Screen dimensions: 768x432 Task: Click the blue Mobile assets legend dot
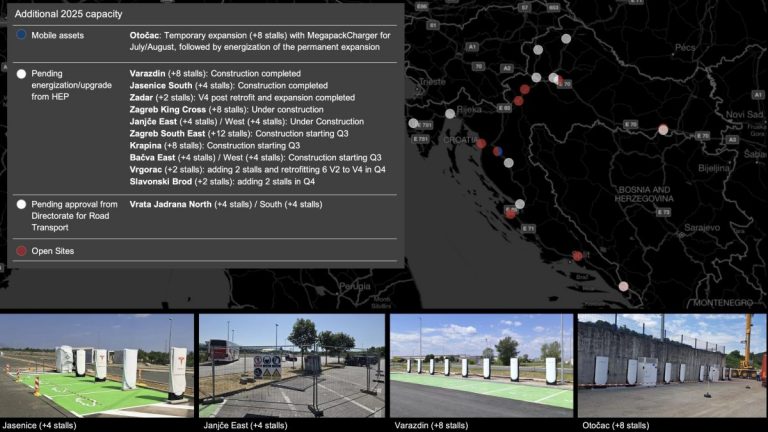pos(22,35)
